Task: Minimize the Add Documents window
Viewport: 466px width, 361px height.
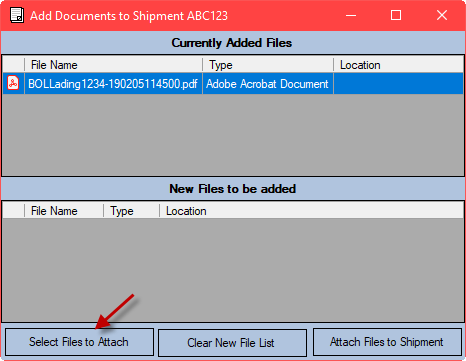Action: [351, 15]
